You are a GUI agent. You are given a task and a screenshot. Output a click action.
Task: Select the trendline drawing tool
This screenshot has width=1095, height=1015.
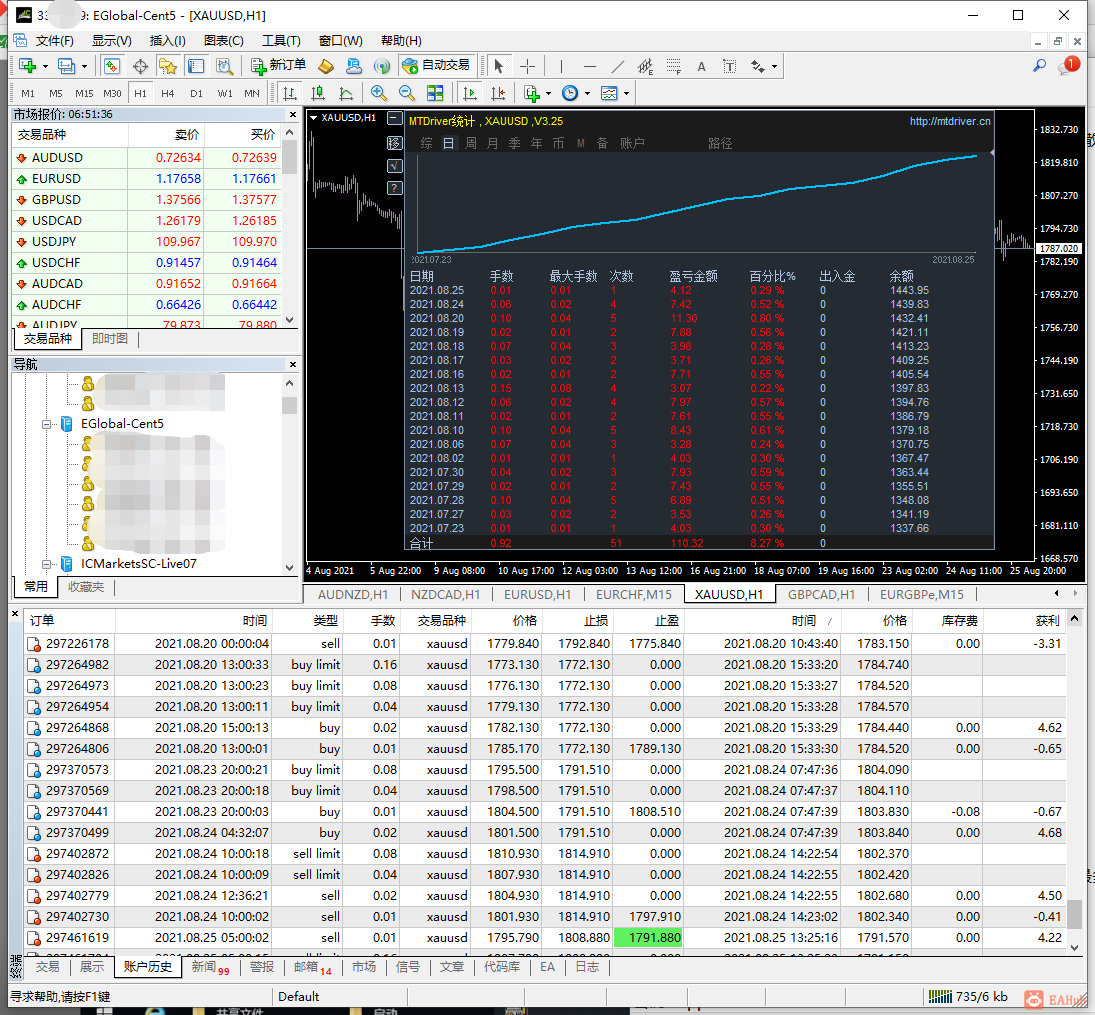coord(617,66)
